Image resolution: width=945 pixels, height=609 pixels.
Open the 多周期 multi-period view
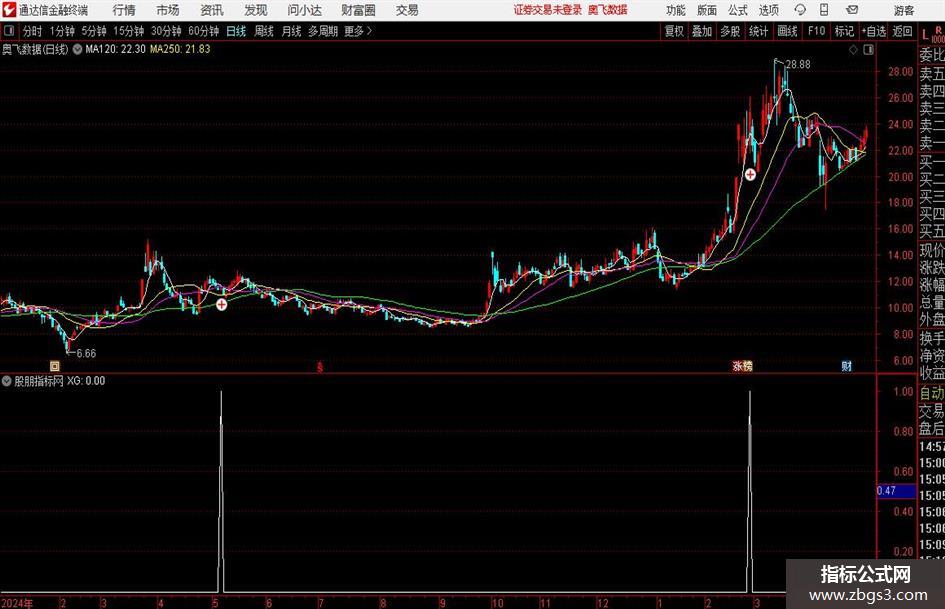[x=323, y=31]
